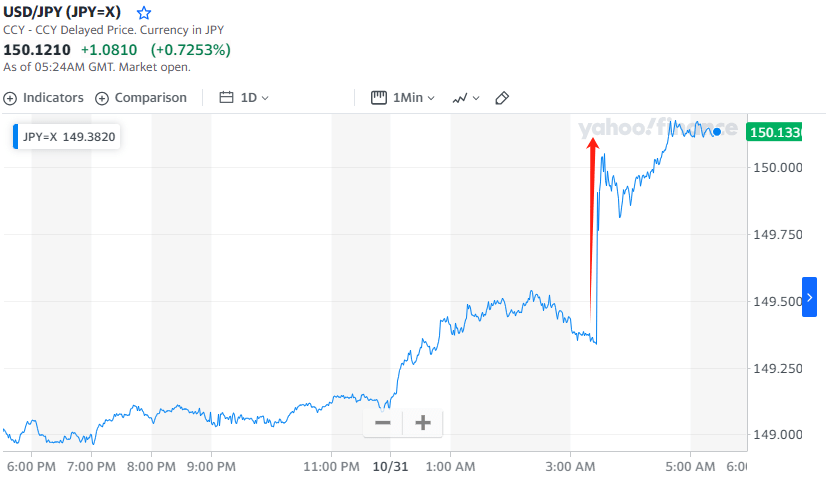Zoom out the chart with minus button
Screen dimensions: 826x477
pos(383,423)
